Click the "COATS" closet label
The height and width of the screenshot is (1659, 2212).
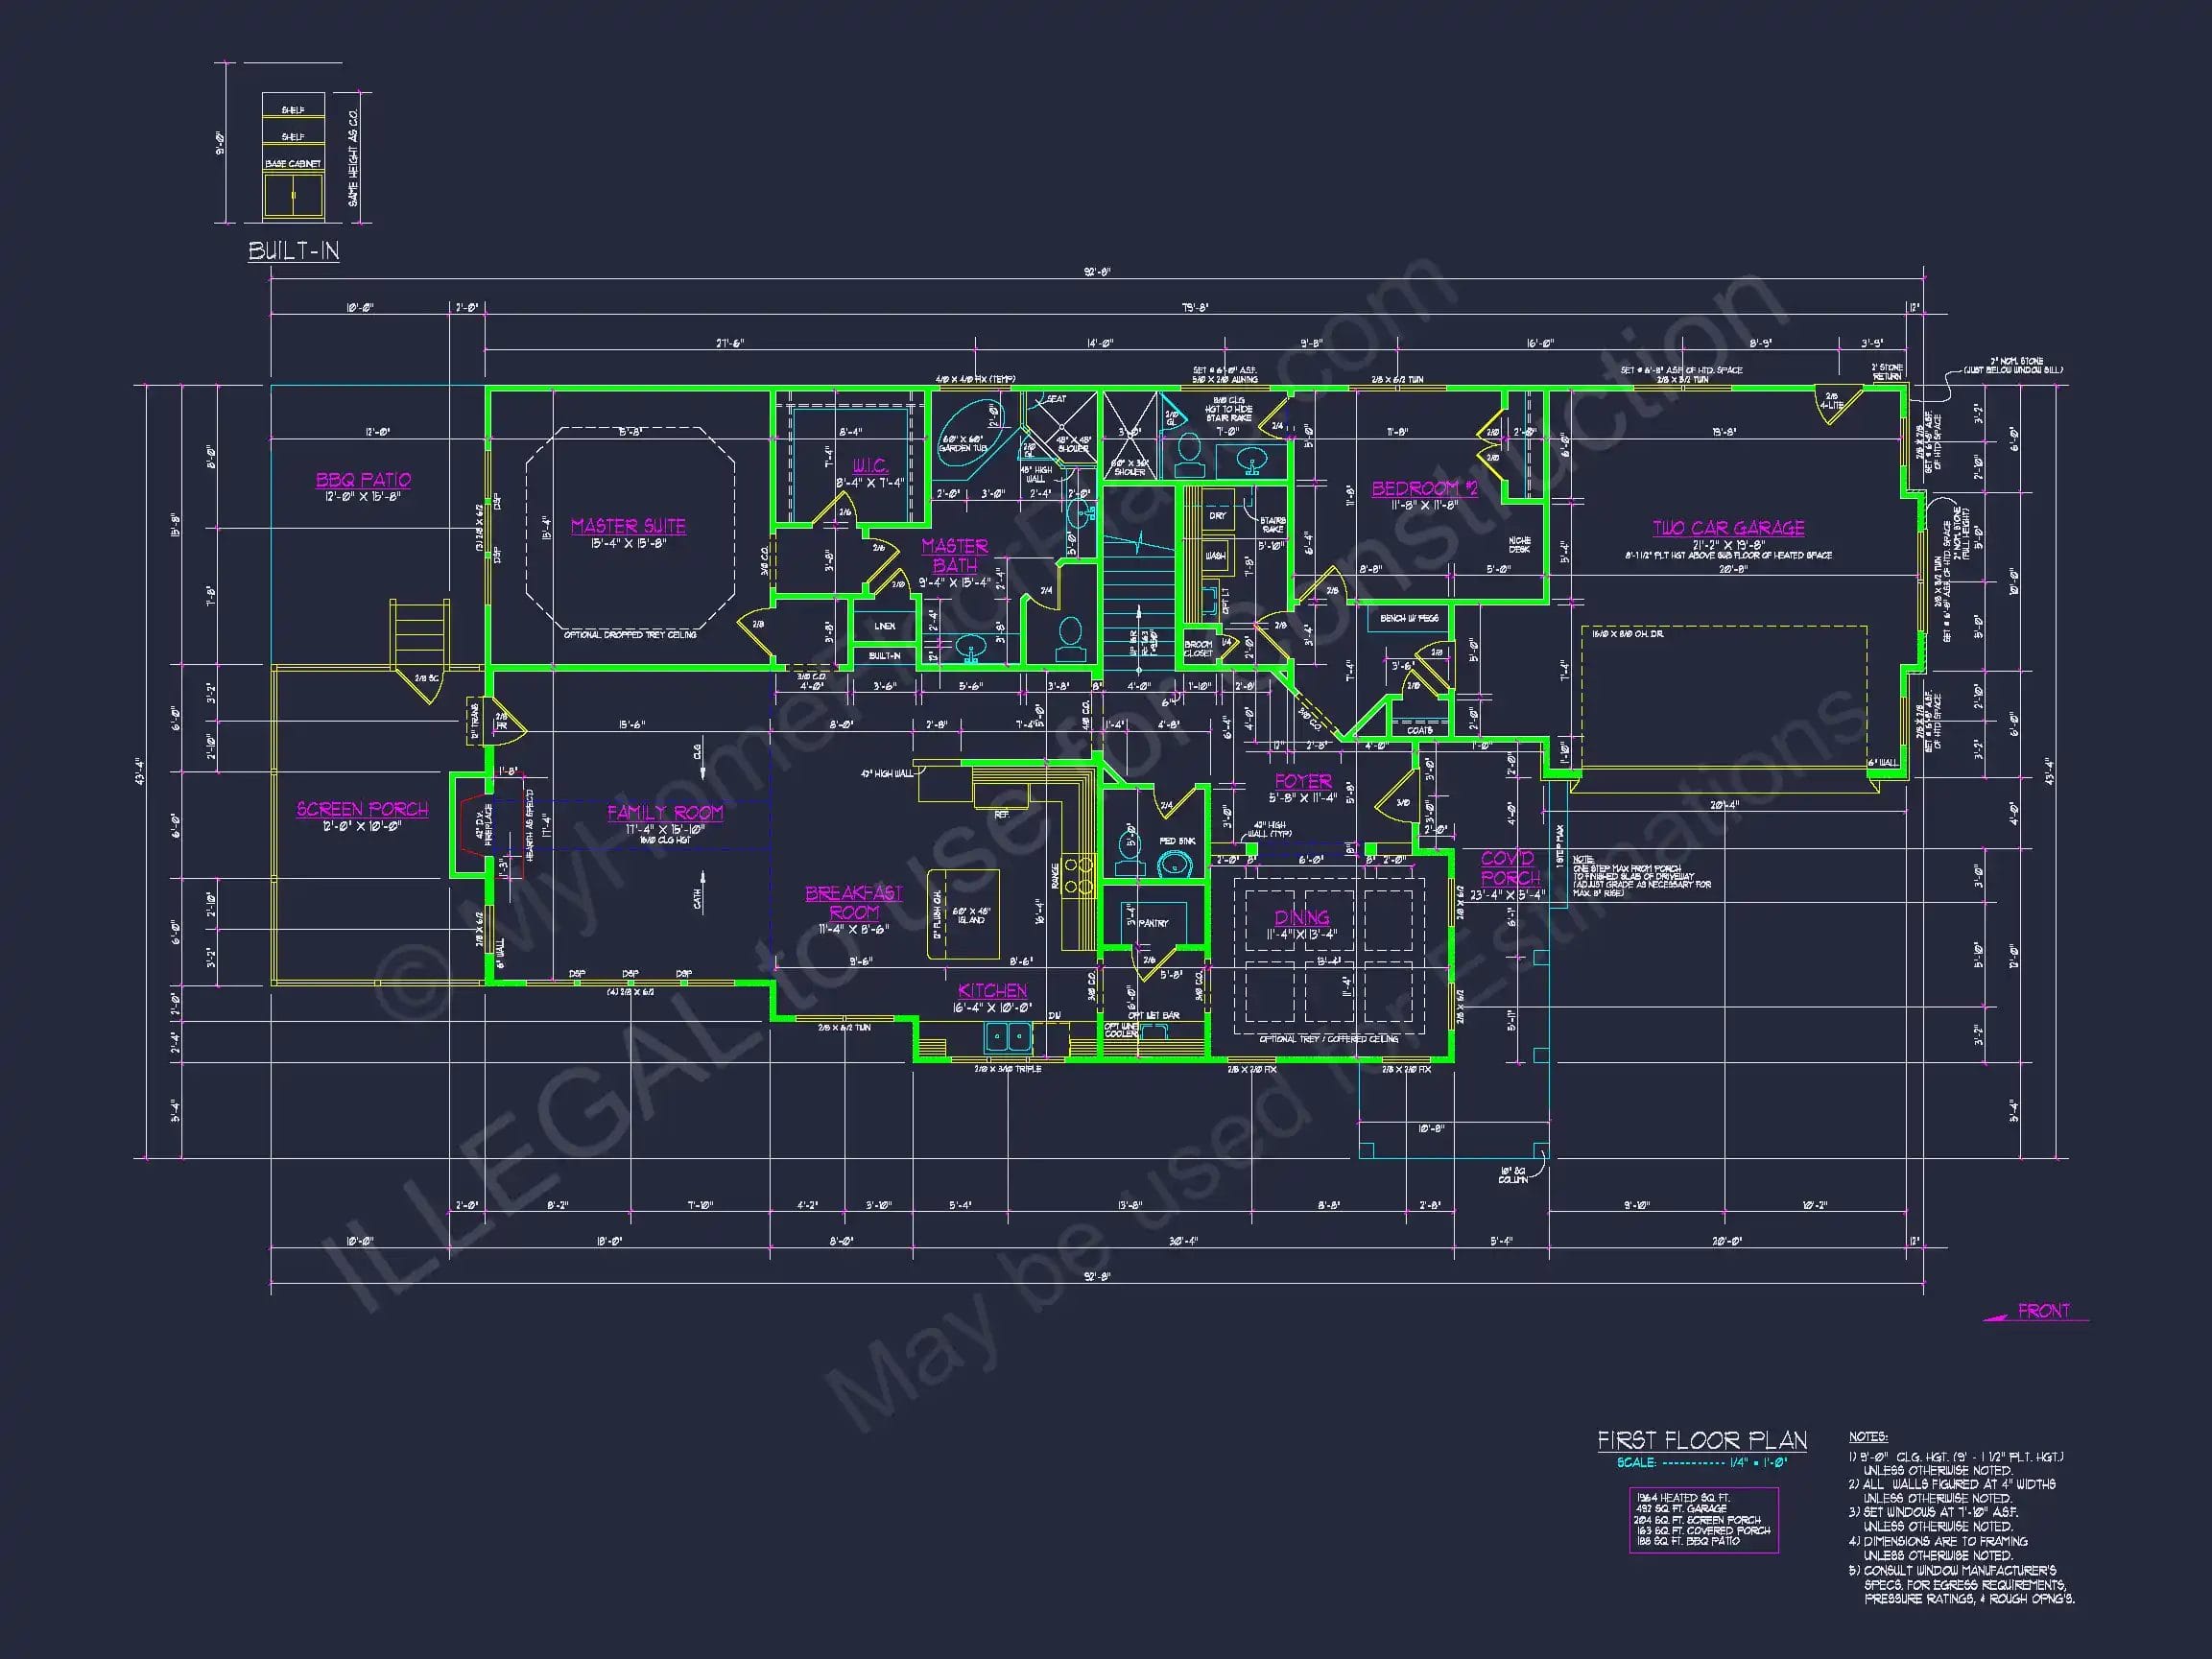coord(1419,730)
